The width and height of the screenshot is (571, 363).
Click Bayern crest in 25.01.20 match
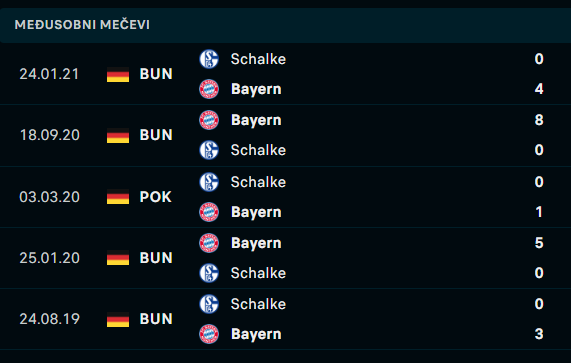click(x=209, y=243)
